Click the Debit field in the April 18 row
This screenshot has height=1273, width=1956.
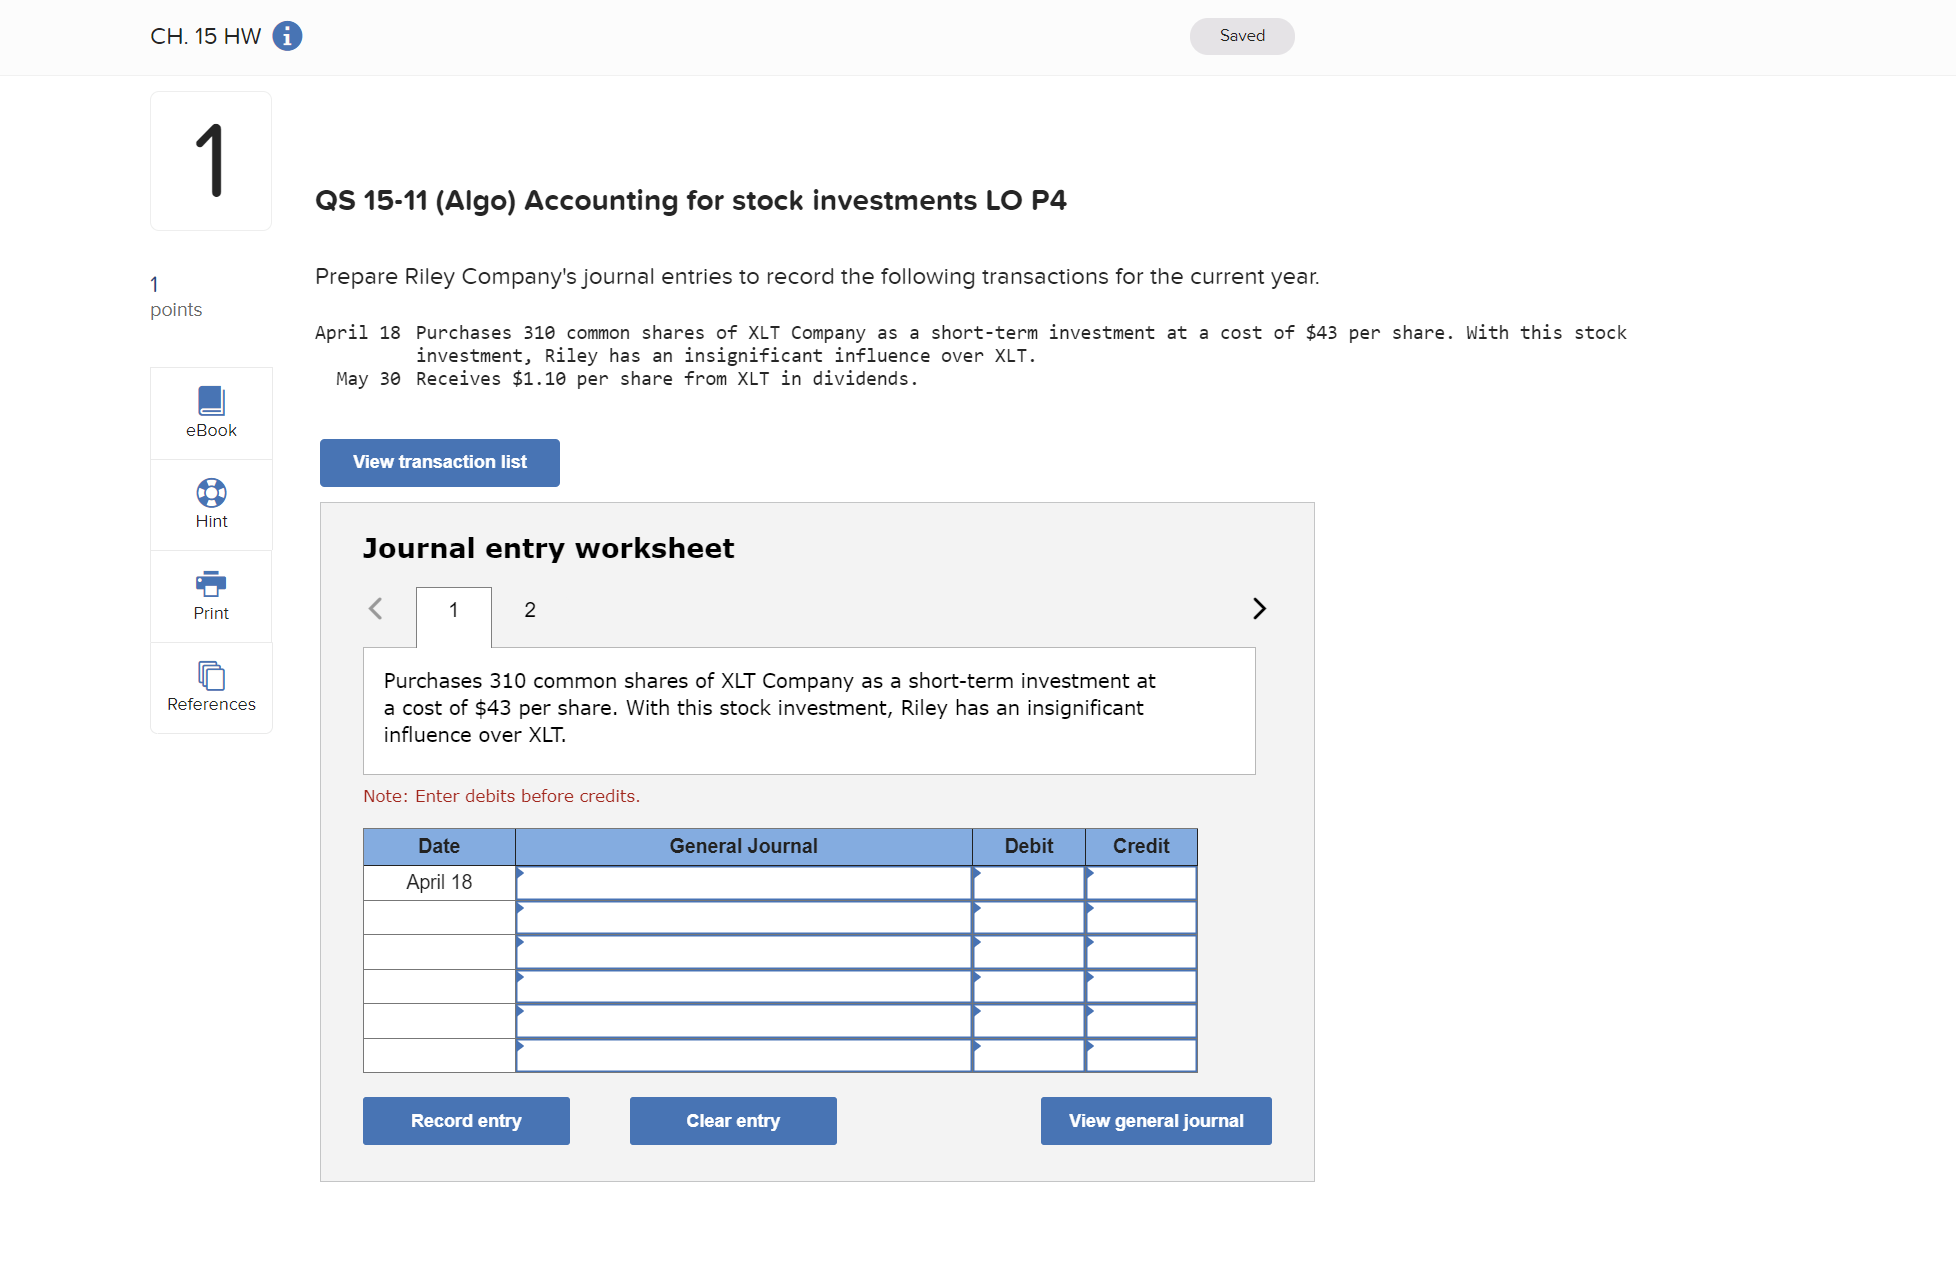(1028, 882)
